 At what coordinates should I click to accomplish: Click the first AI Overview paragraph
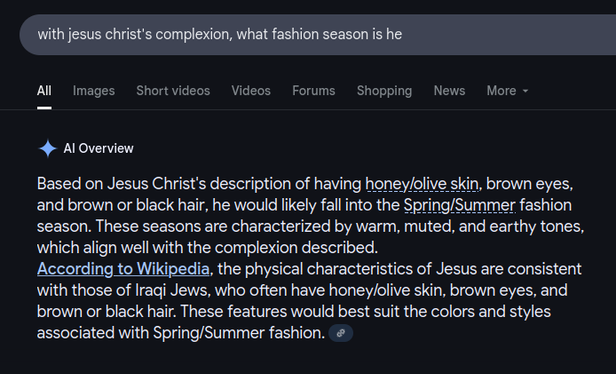point(311,216)
